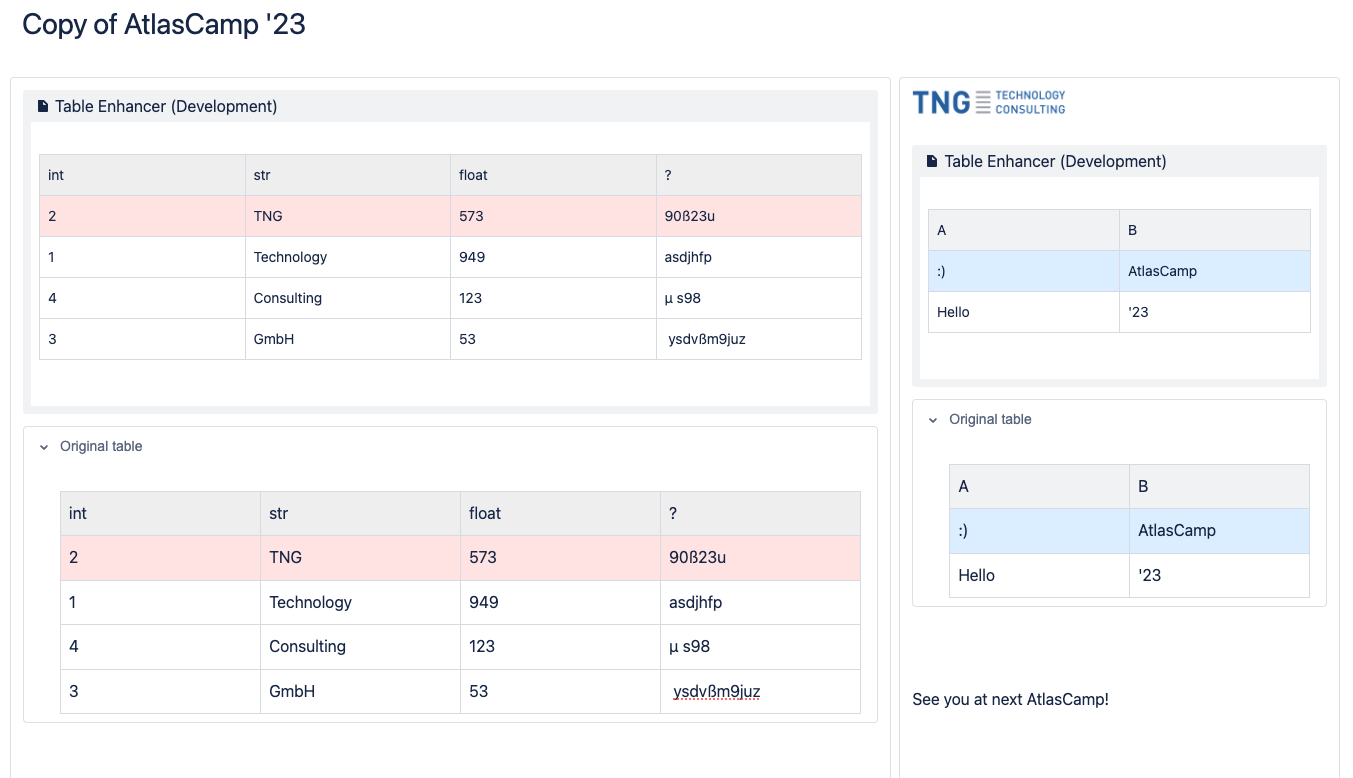Screen dimensions: 1353x778
Task: Click the 'Original table' label under the large enhanced table
Action: [x=101, y=447]
